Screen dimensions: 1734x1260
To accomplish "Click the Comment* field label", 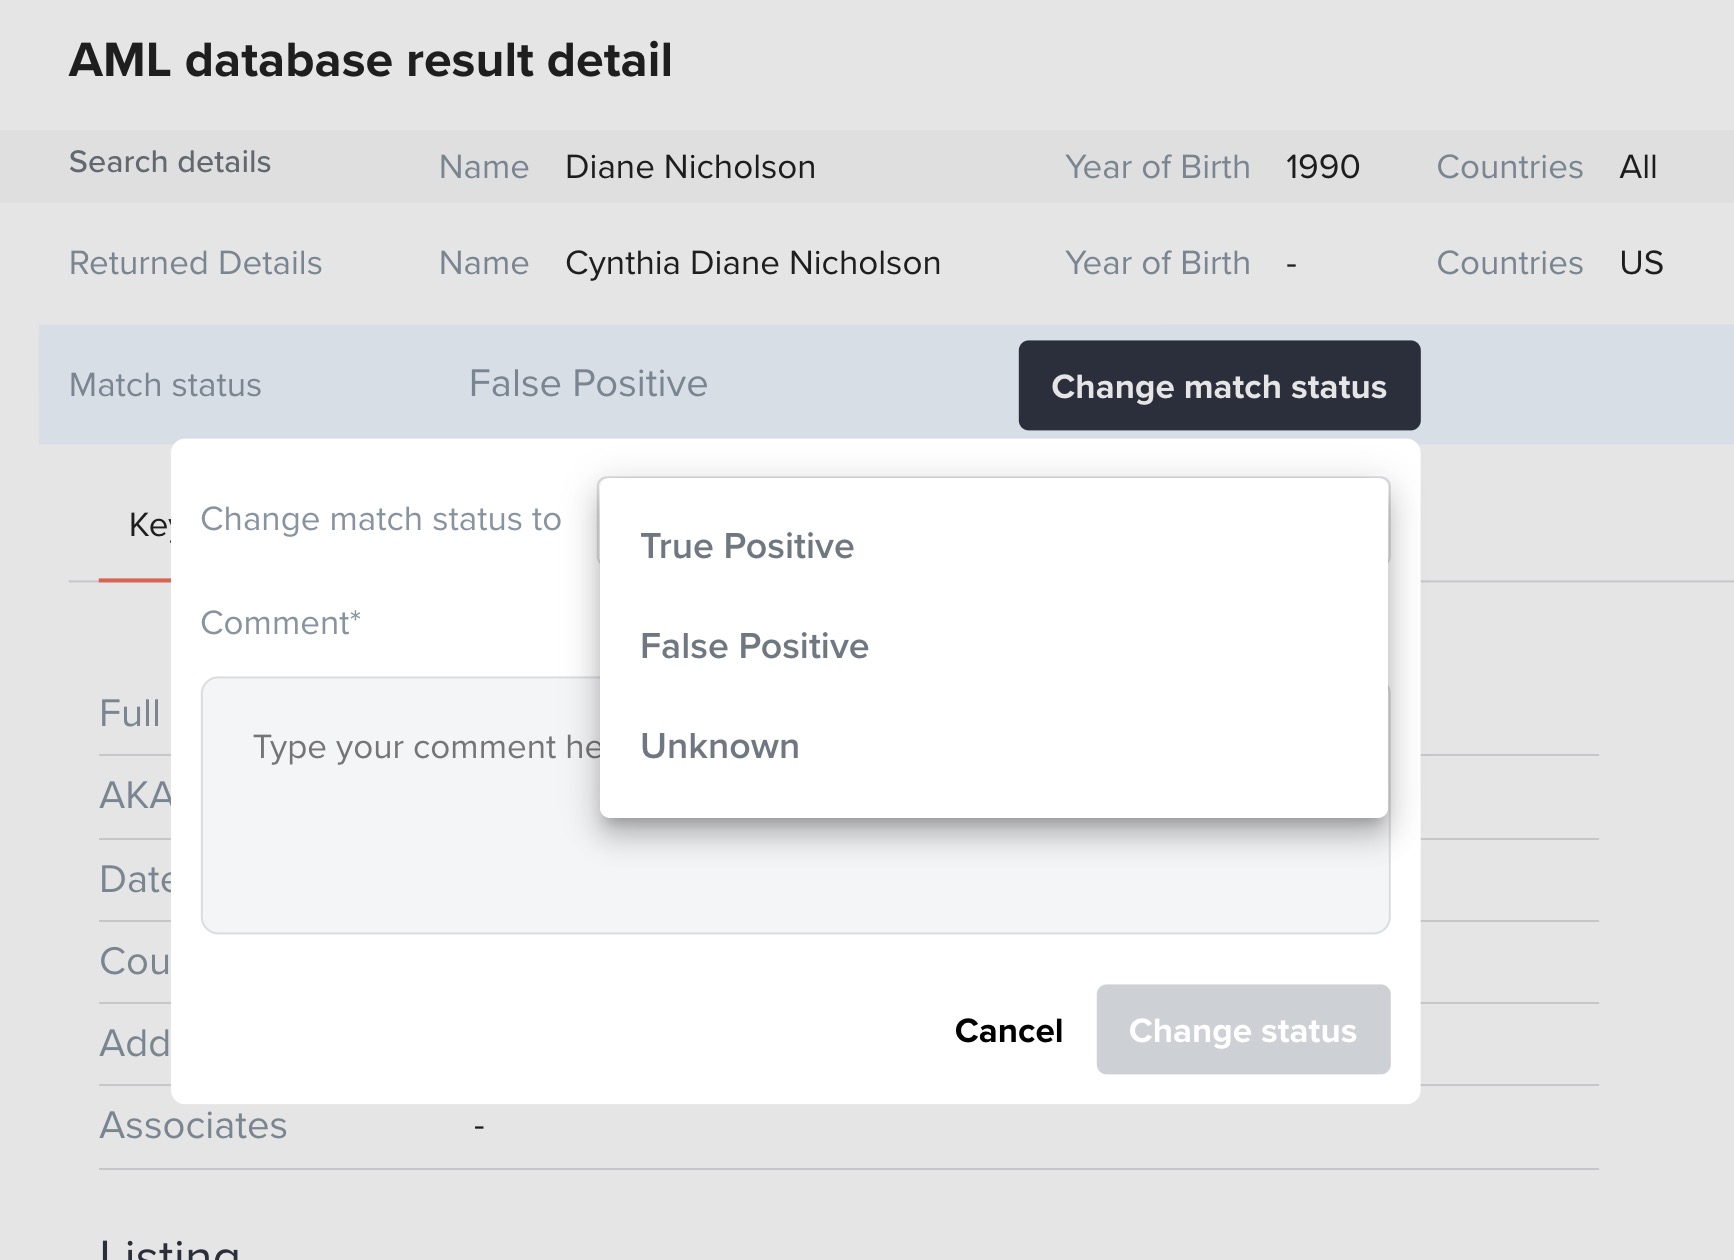I will (280, 623).
